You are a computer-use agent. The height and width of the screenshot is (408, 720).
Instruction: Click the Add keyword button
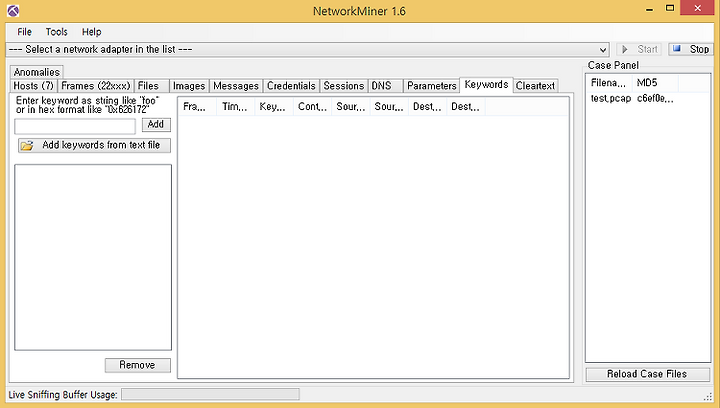(x=156, y=124)
